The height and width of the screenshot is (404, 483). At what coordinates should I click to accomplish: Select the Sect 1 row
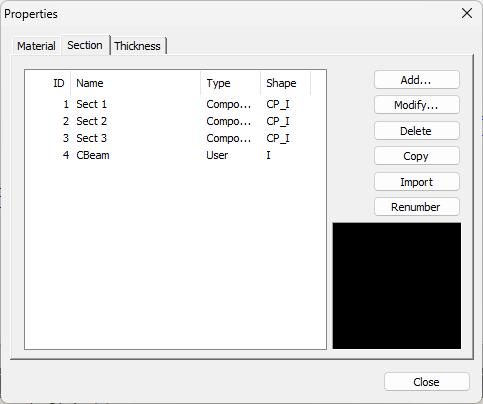[x=175, y=104]
